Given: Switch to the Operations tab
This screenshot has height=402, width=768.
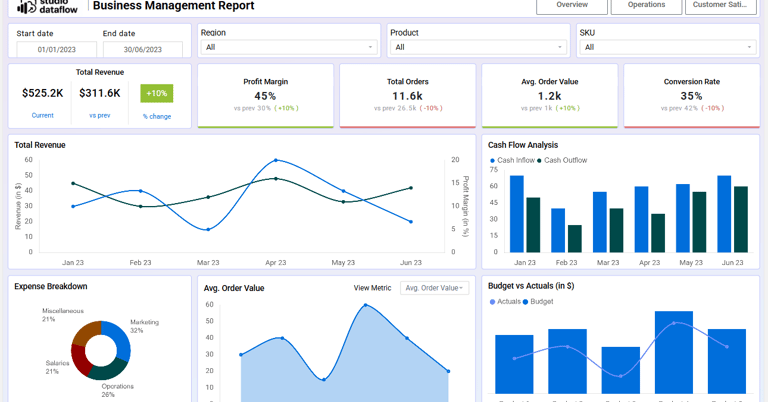Looking at the screenshot, I should (x=647, y=6).
